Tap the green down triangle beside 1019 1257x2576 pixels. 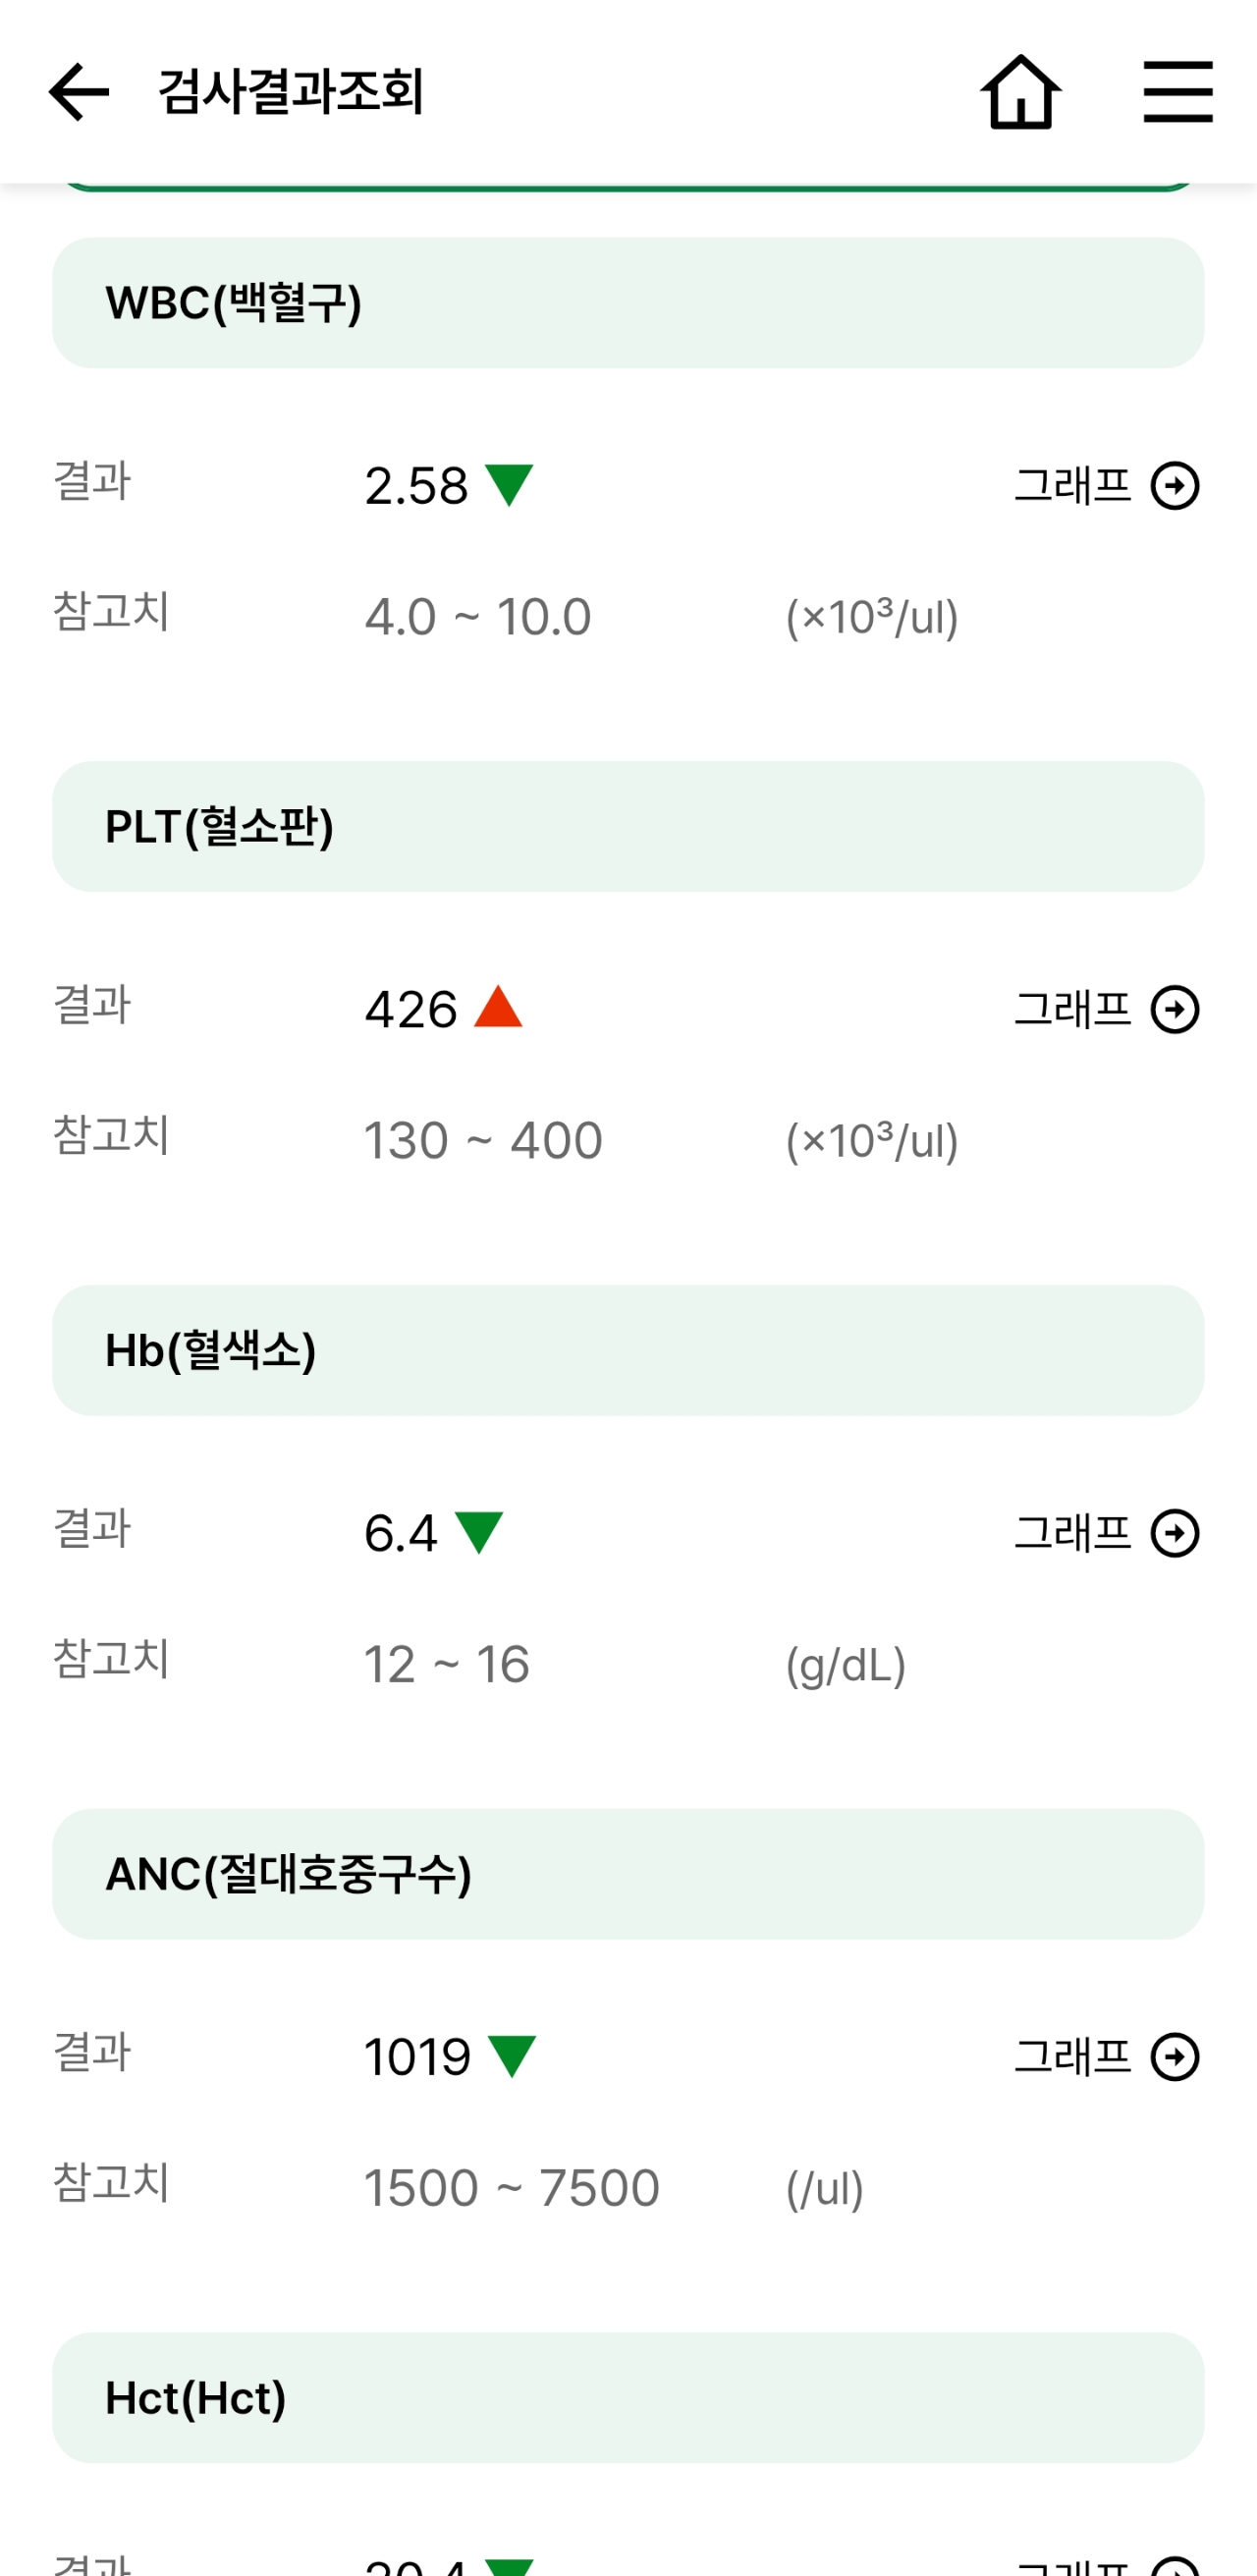tap(512, 2057)
